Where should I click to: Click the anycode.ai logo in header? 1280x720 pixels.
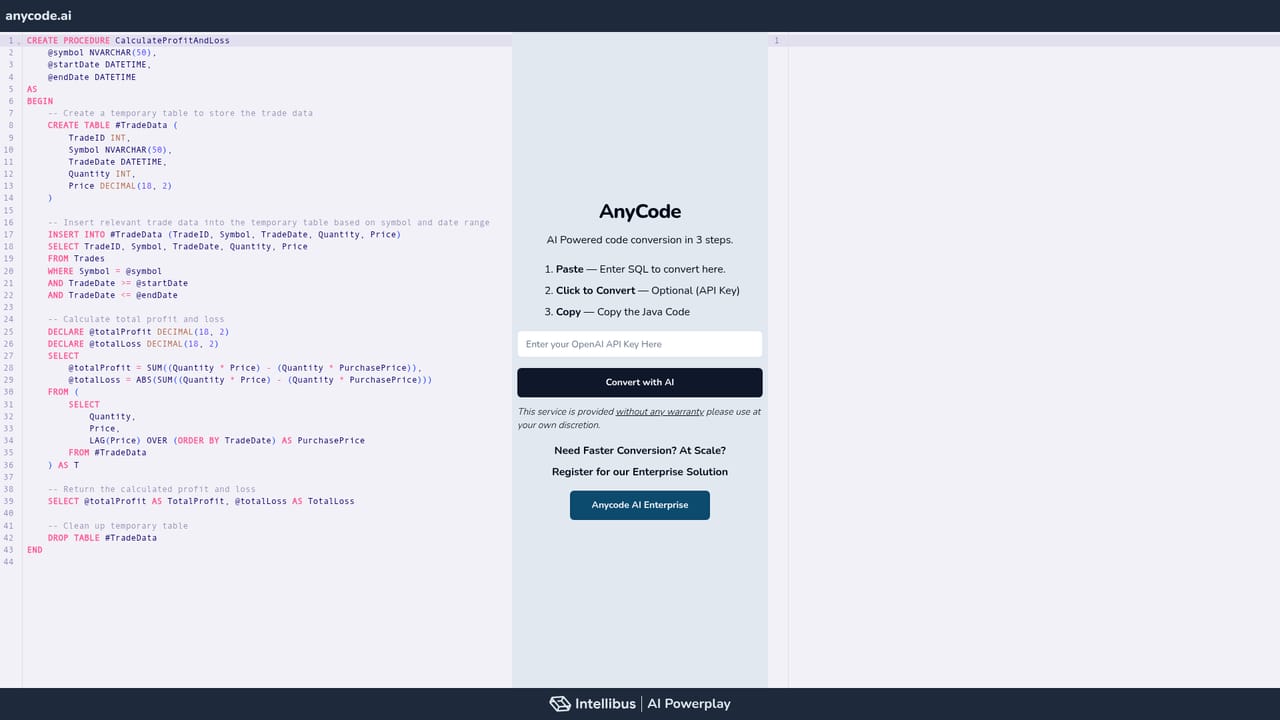tap(38, 16)
